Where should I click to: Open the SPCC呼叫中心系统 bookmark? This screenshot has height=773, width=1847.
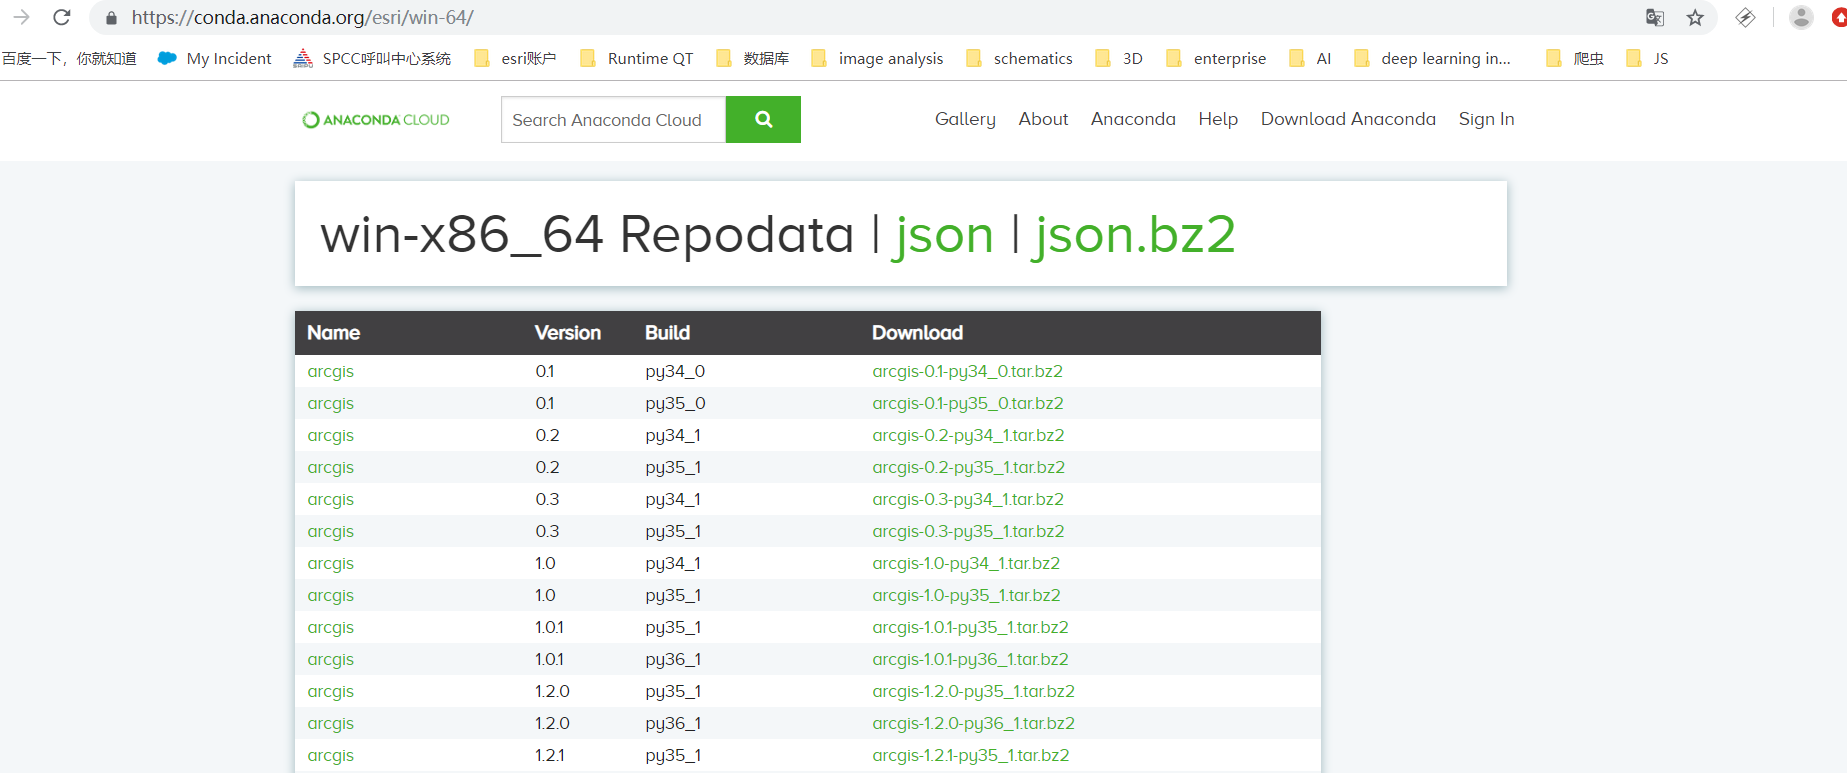(x=372, y=58)
